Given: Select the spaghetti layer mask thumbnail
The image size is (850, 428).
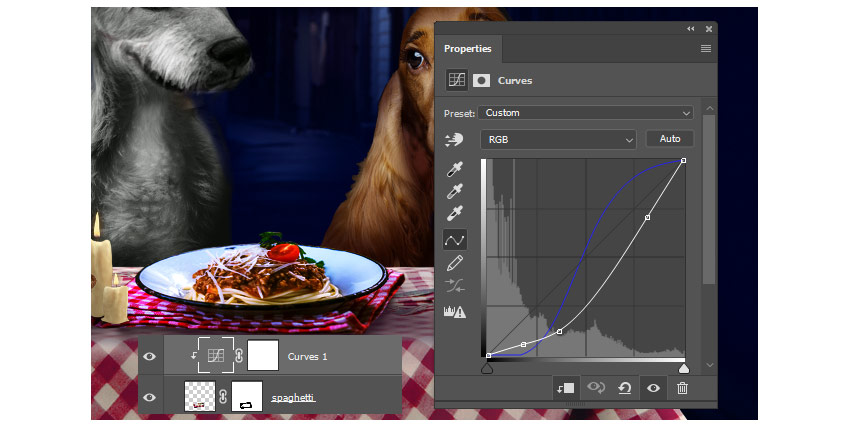Looking at the screenshot, I should tap(247, 396).
